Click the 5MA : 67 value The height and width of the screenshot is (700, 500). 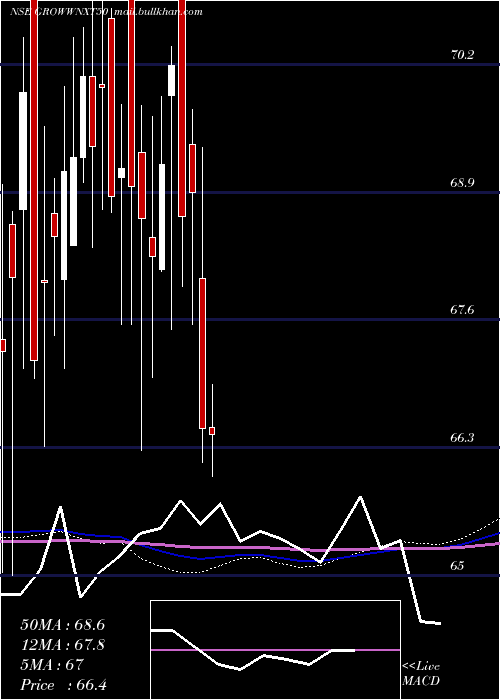[52, 665]
